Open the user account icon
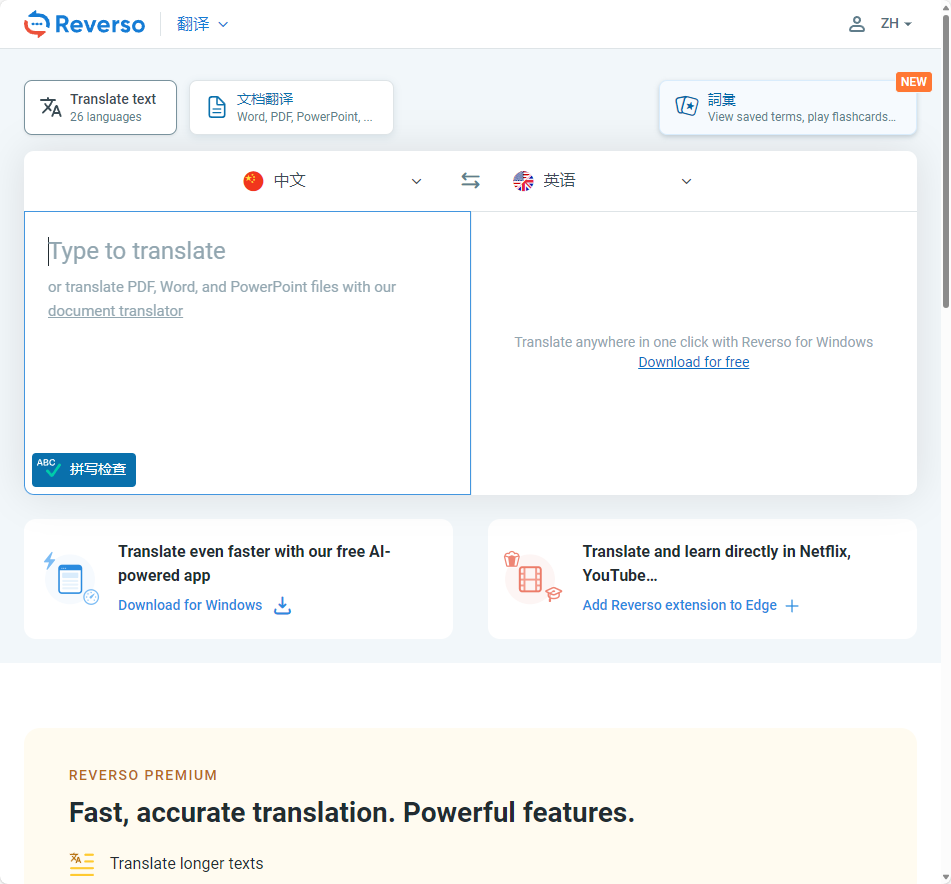Screen dimensions: 951x884 856,24
